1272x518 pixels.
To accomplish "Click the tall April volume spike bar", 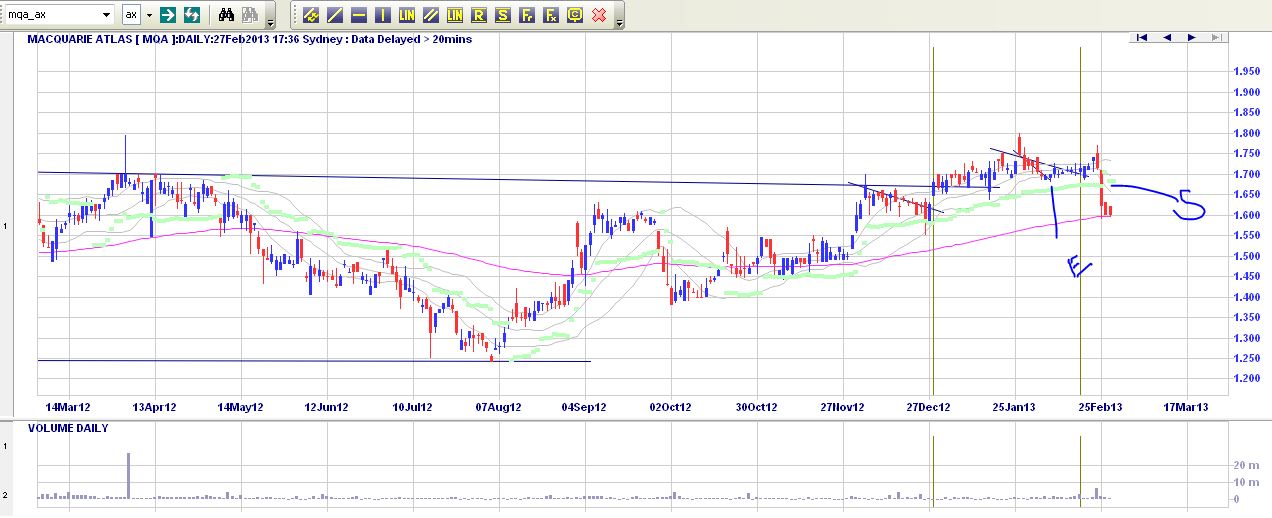I will pyautogui.click(x=128, y=476).
